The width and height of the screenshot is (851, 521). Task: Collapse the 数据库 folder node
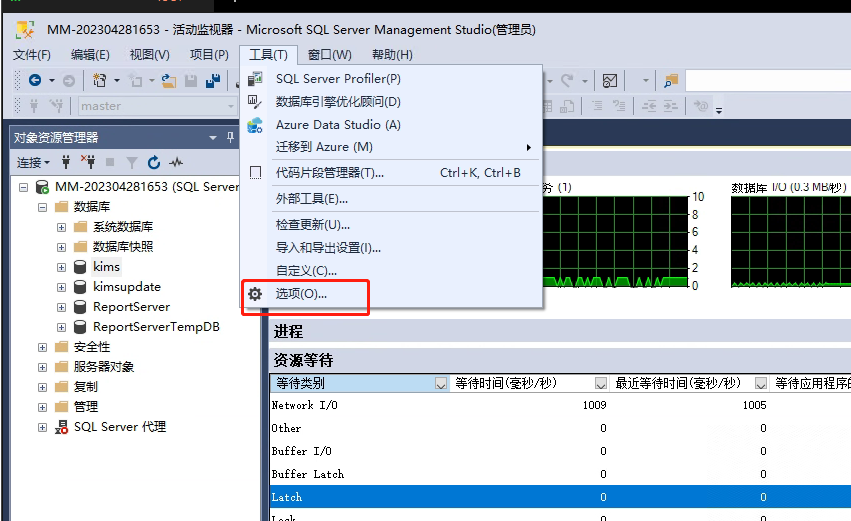click(42, 207)
